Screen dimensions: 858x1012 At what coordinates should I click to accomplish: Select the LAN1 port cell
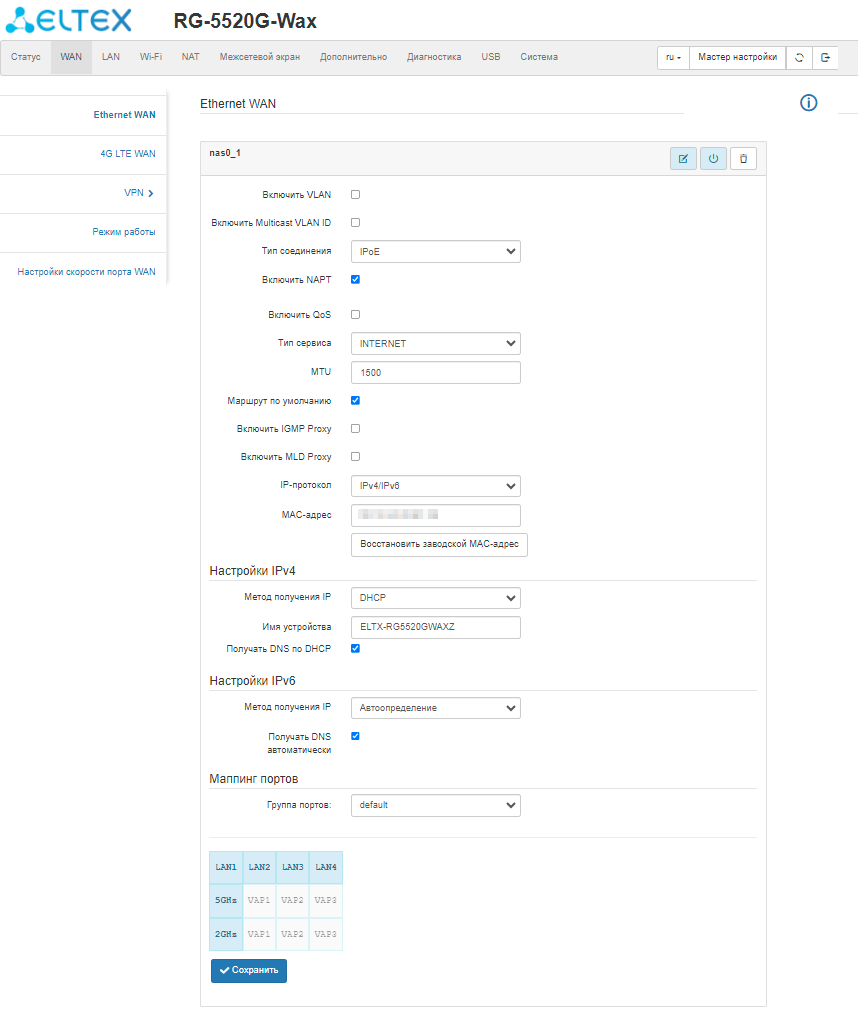226,866
